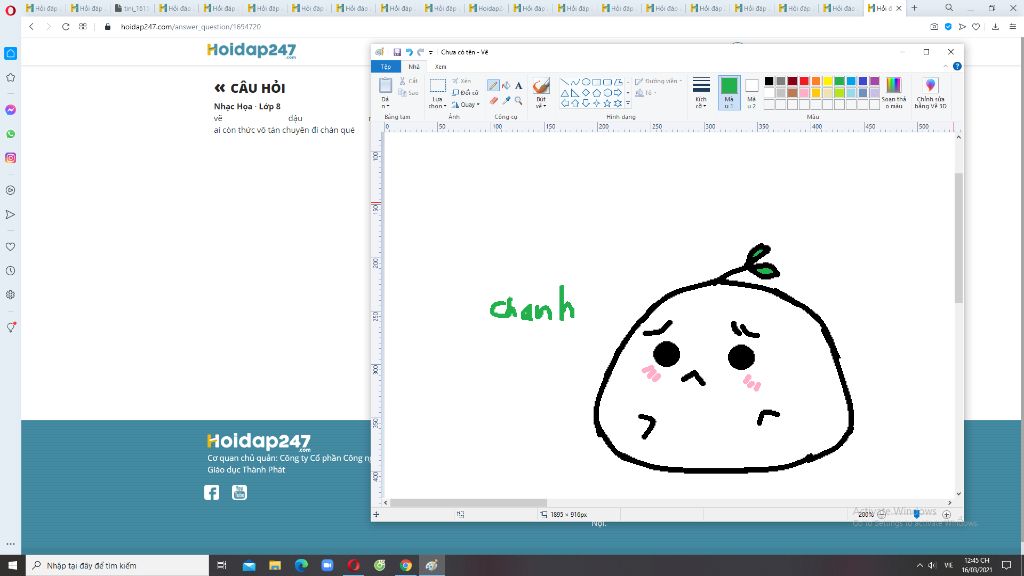Select the Fill with color bucket tool
1024x576 pixels.
click(x=506, y=86)
